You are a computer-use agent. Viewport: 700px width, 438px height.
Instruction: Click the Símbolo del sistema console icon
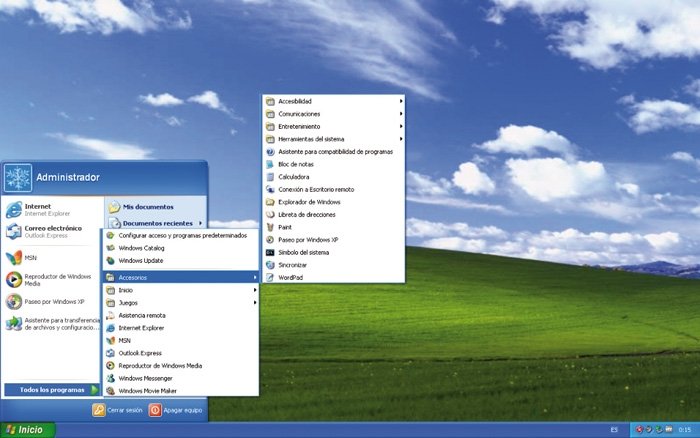tap(270, 252)
